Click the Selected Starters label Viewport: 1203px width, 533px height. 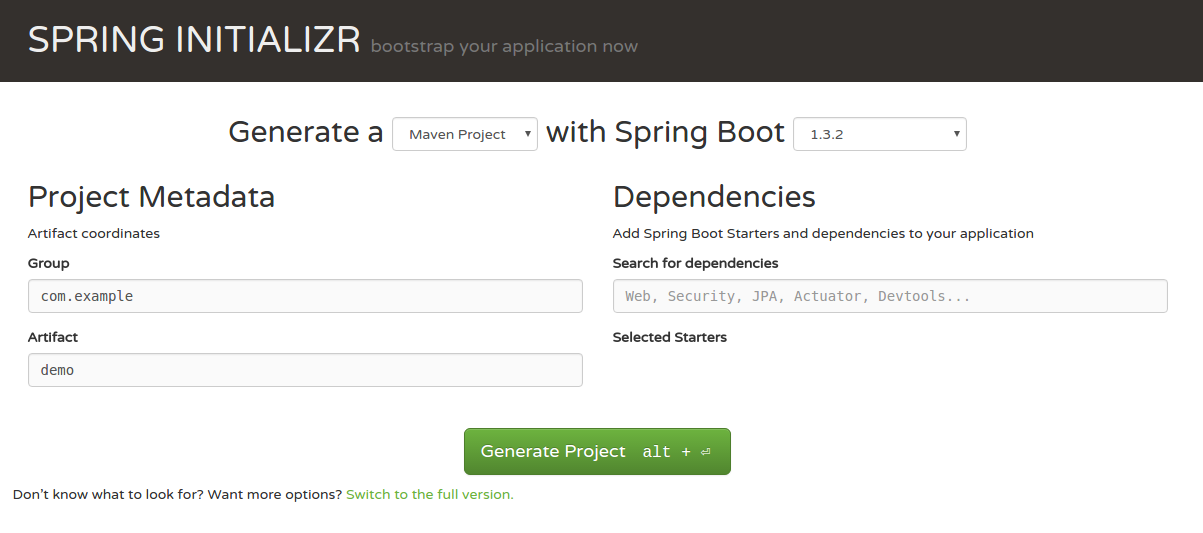(670, 337)
